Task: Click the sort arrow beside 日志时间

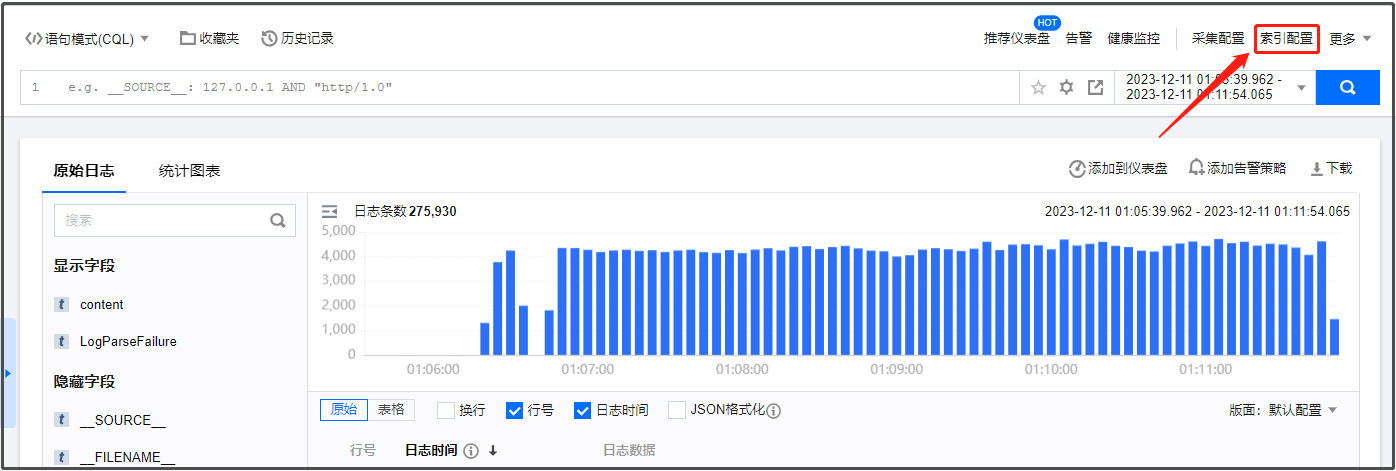Action: 493,451
